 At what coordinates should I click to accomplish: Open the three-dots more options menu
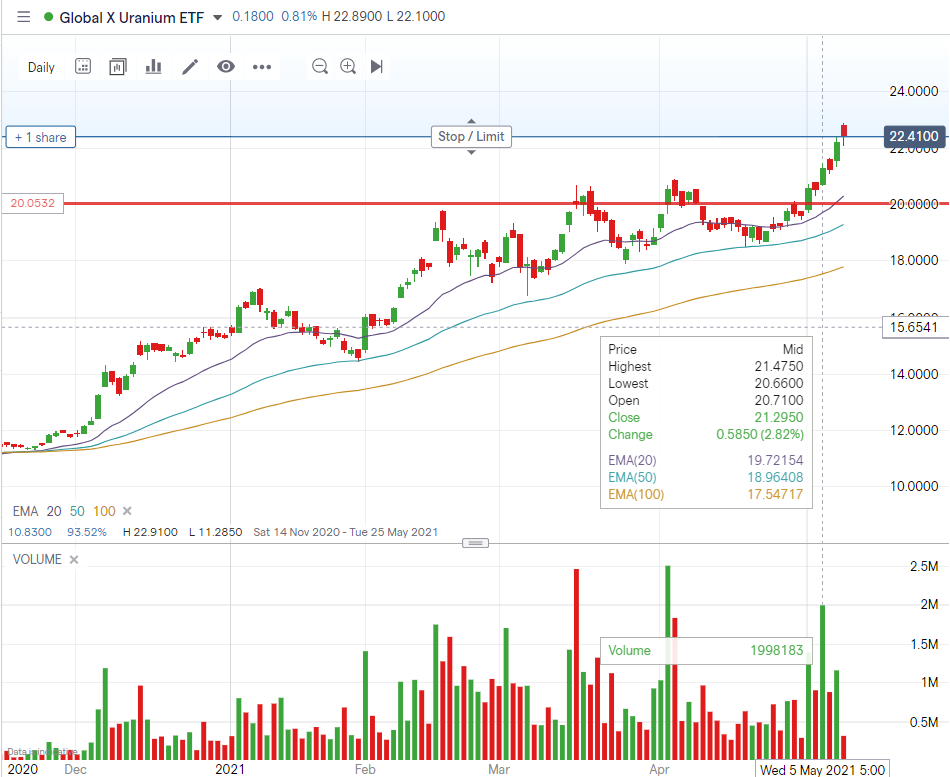pos(262,67)
